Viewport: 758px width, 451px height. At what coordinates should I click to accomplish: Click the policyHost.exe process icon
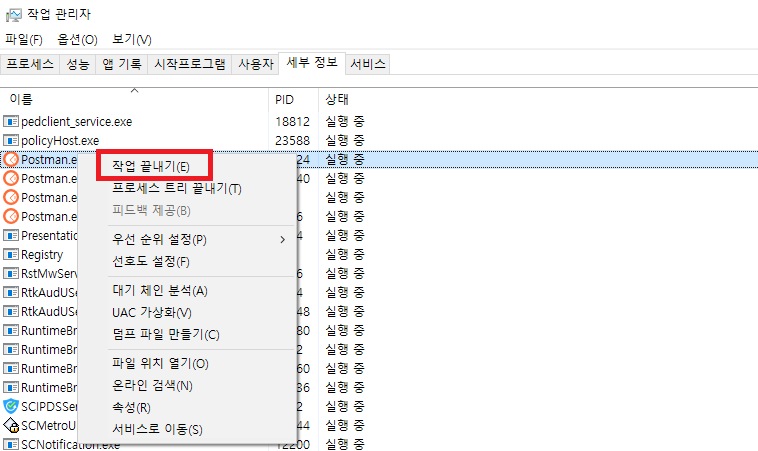click(x=11, y=140)
